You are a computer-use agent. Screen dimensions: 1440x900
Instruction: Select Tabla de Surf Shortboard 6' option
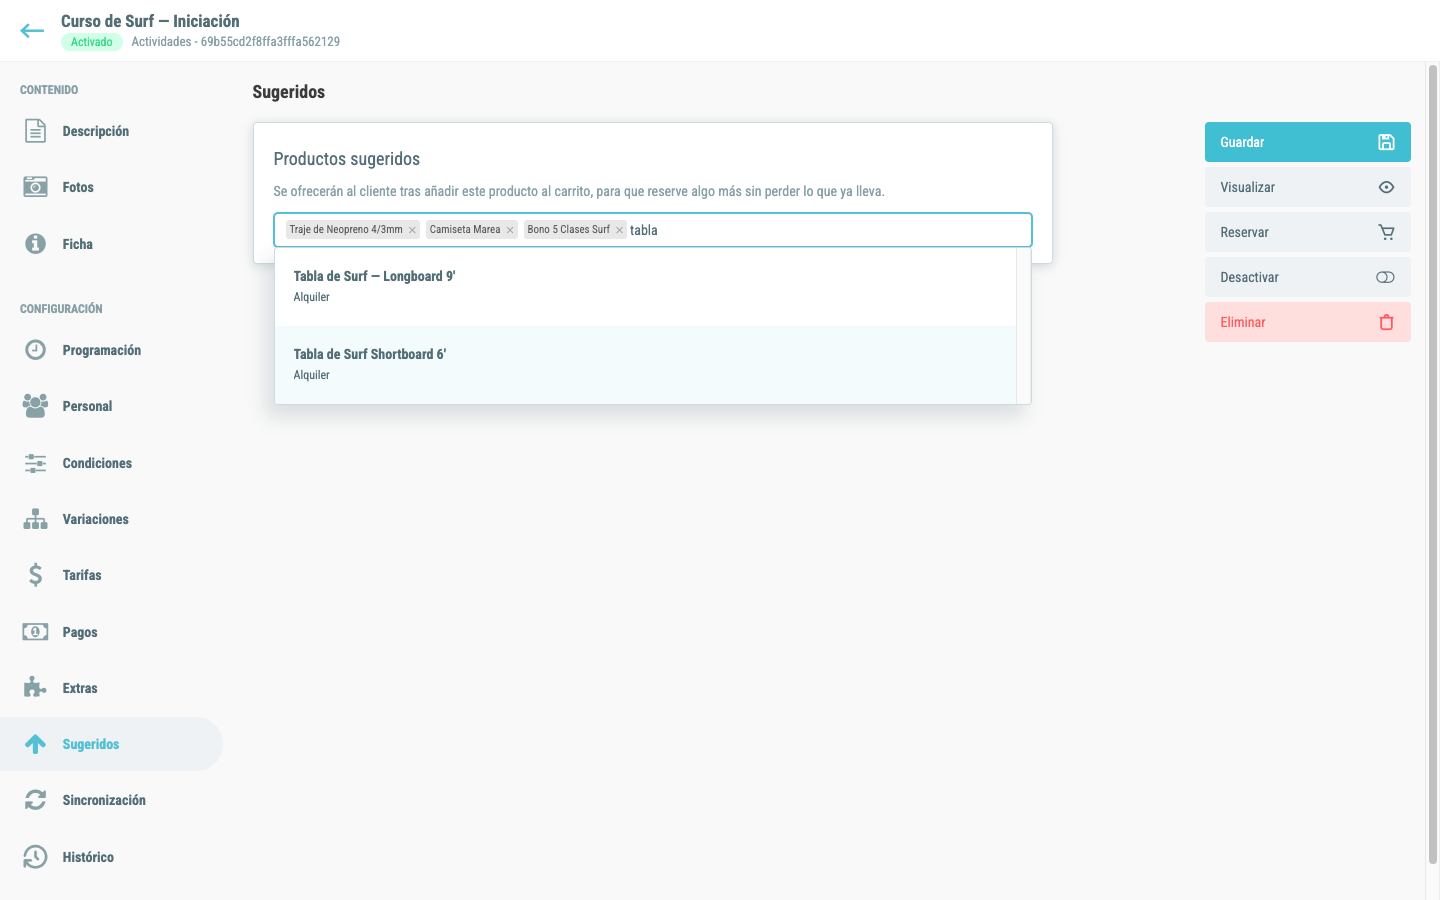645,365
